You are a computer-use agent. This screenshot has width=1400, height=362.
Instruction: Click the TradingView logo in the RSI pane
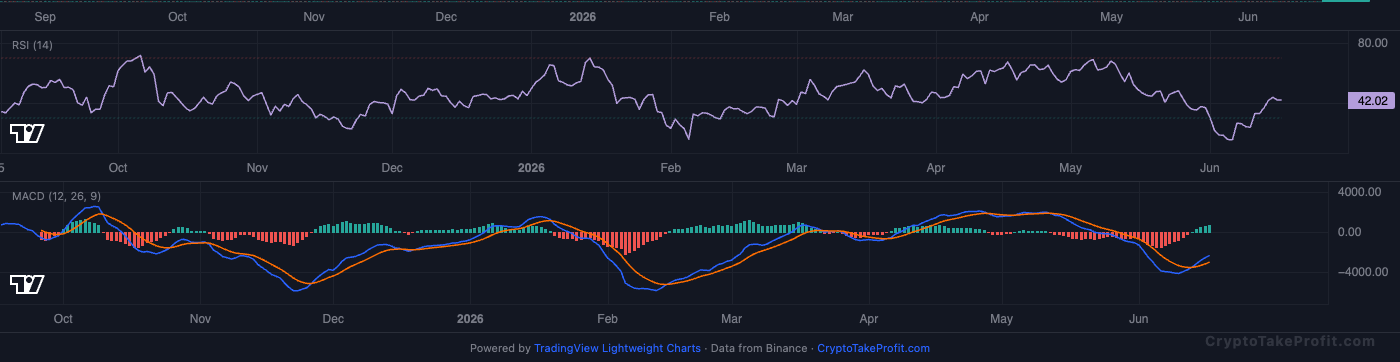click(x=27, y=133)
